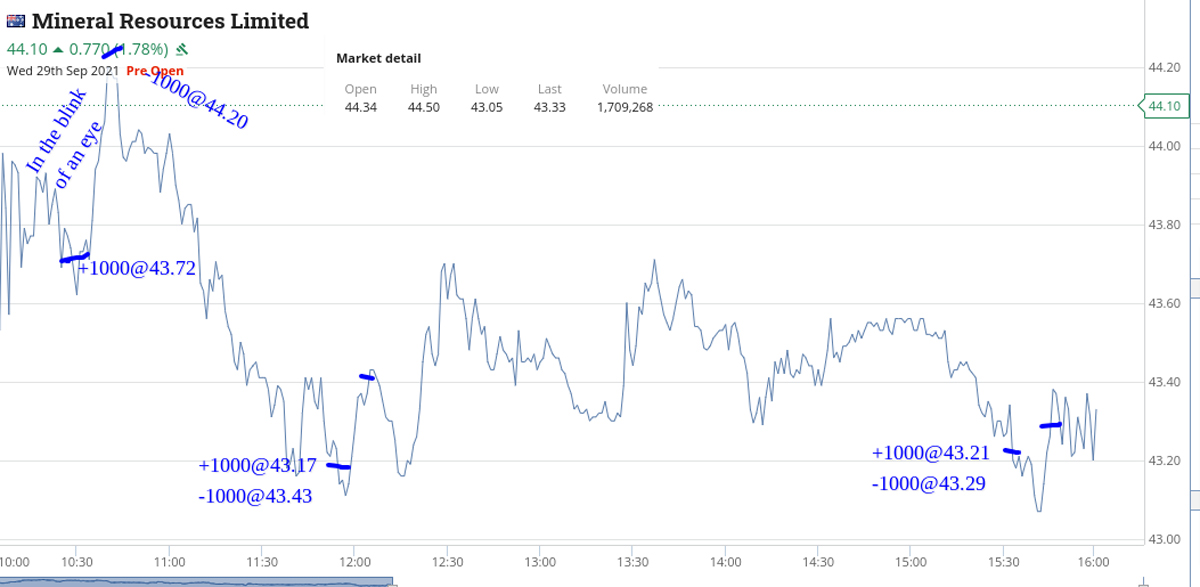The image size is (1200, 587).
Task: Click the green up-arrow price change indicator
Action: pos(58,49)
